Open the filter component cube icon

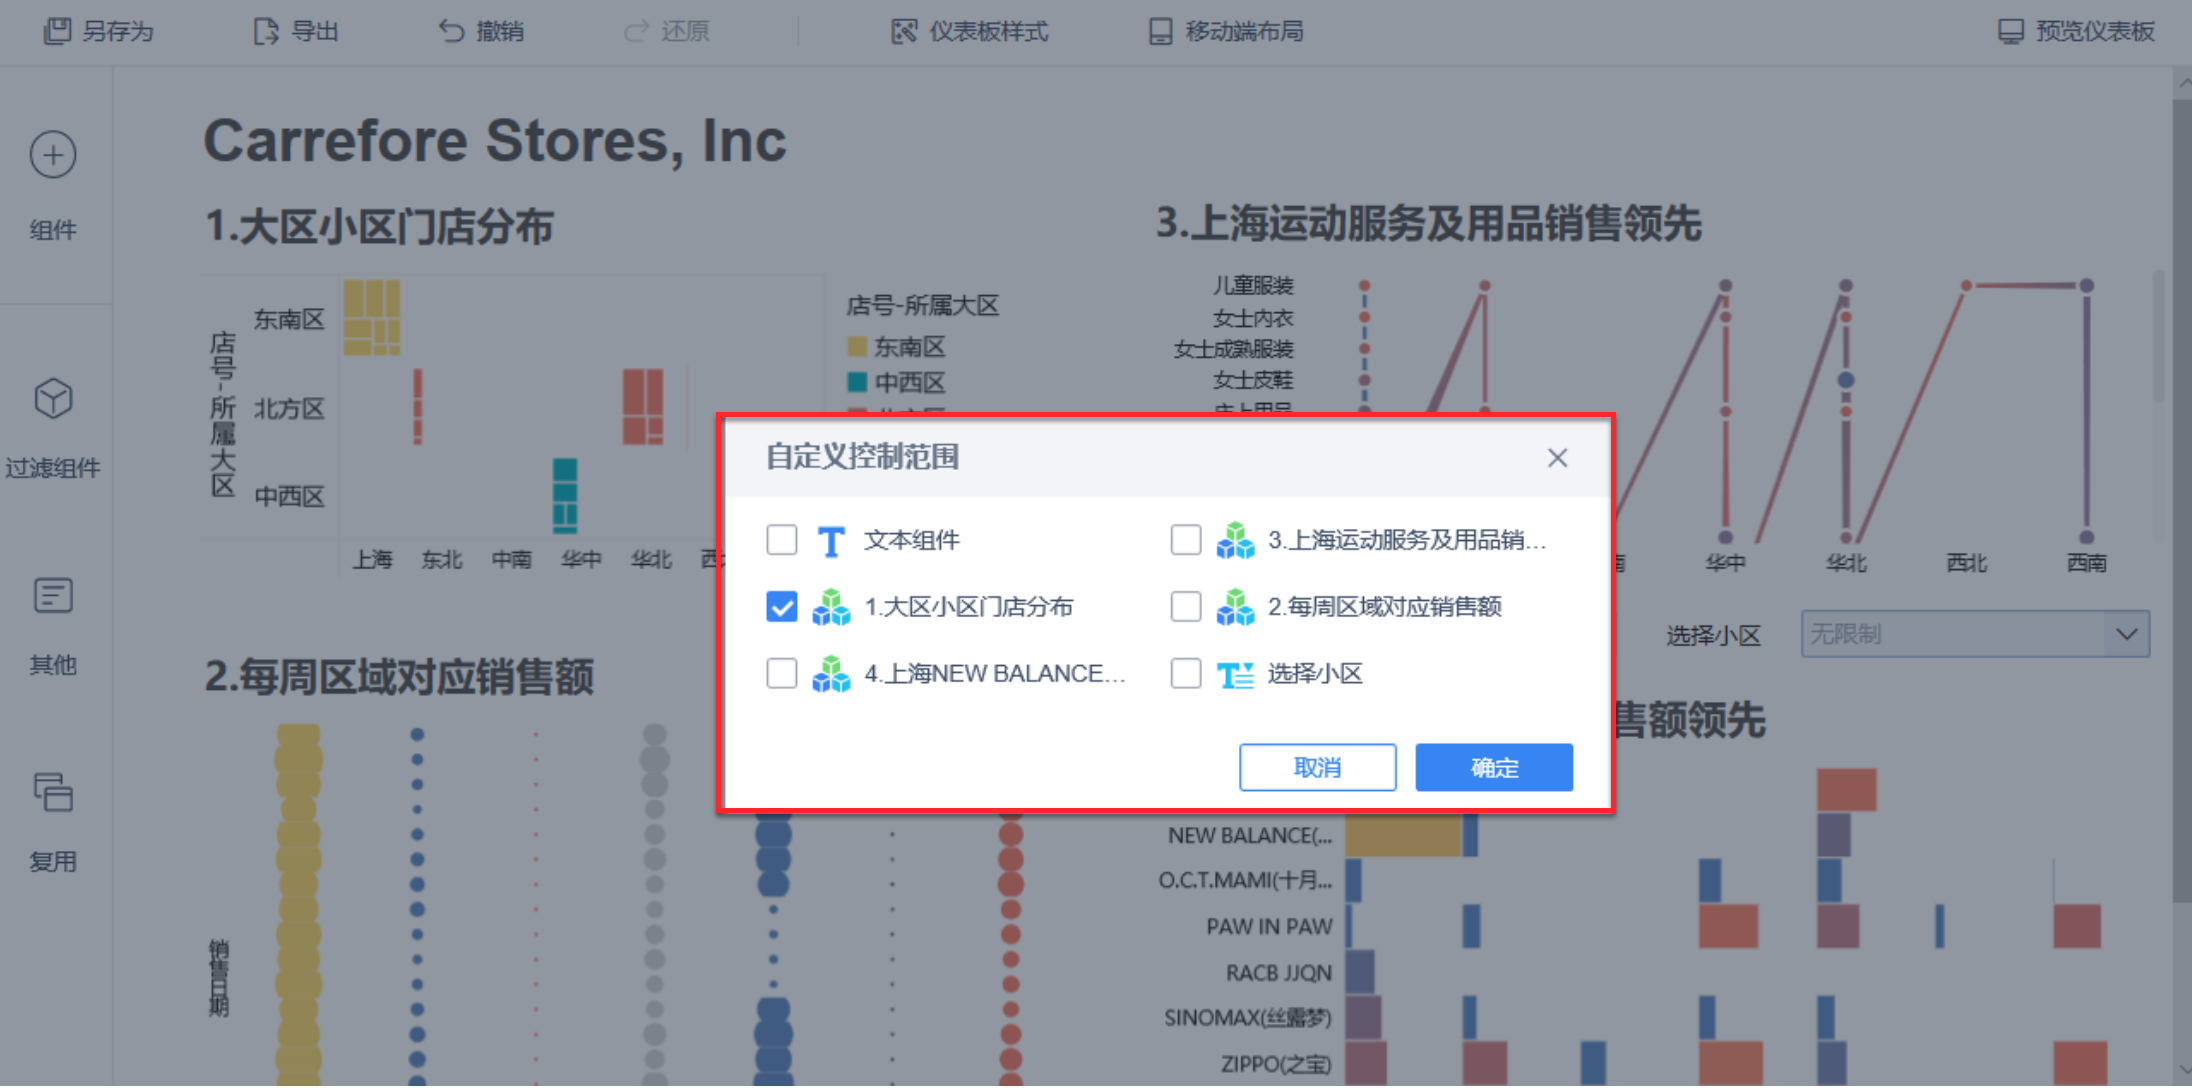click(x=53, y=399)
